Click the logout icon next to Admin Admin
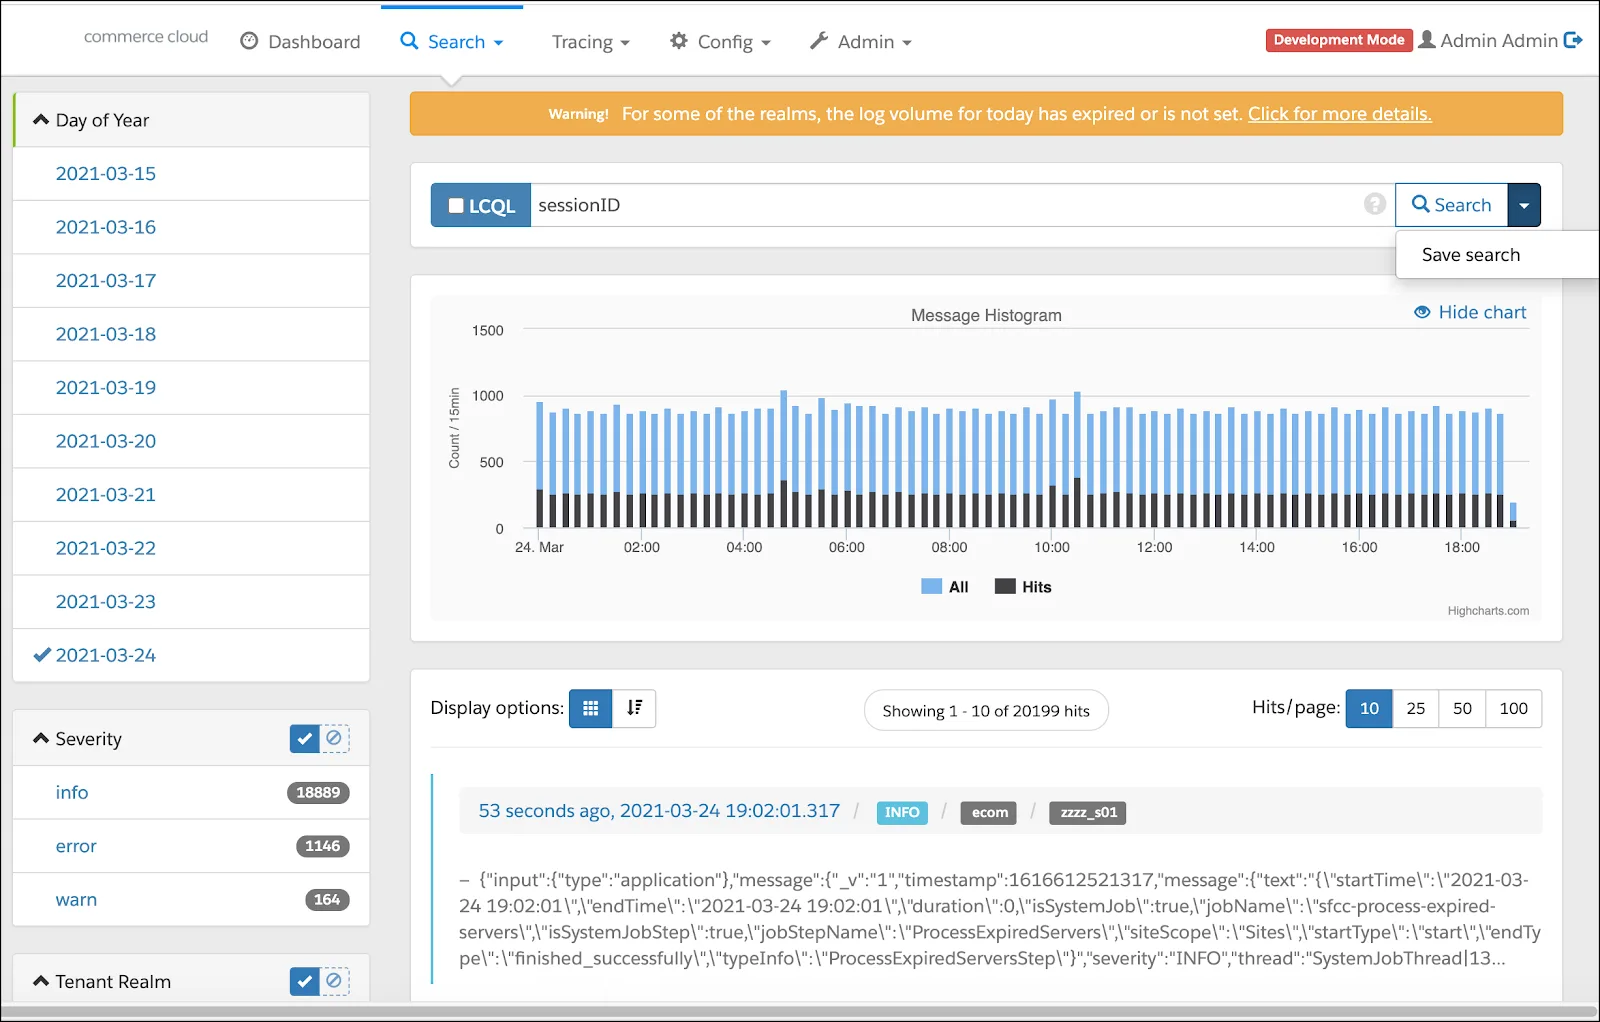The height and width of the screenshot is (1022, 1600). (1573, 40)
